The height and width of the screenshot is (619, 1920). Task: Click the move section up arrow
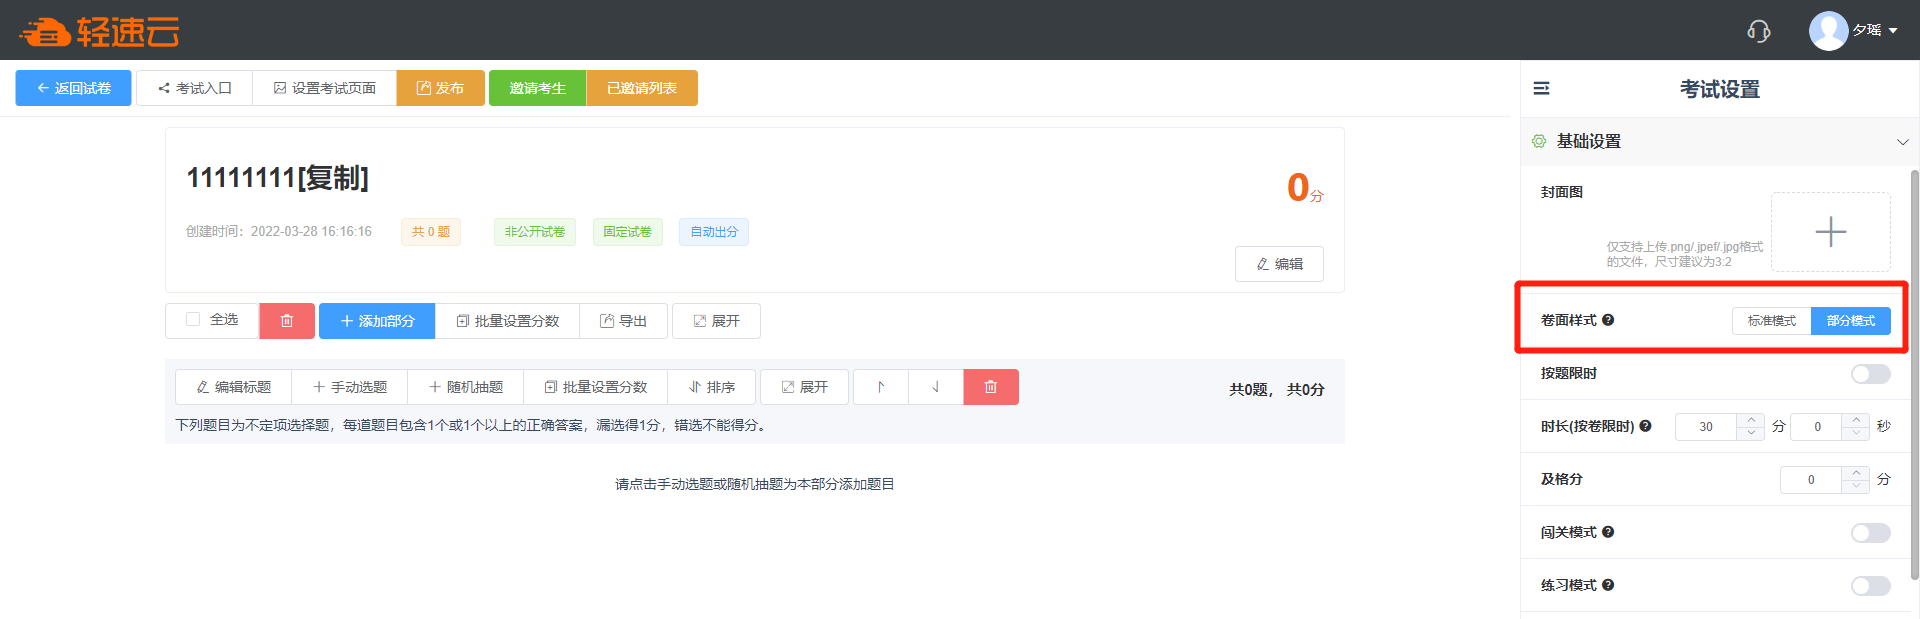tap(881, 387)
